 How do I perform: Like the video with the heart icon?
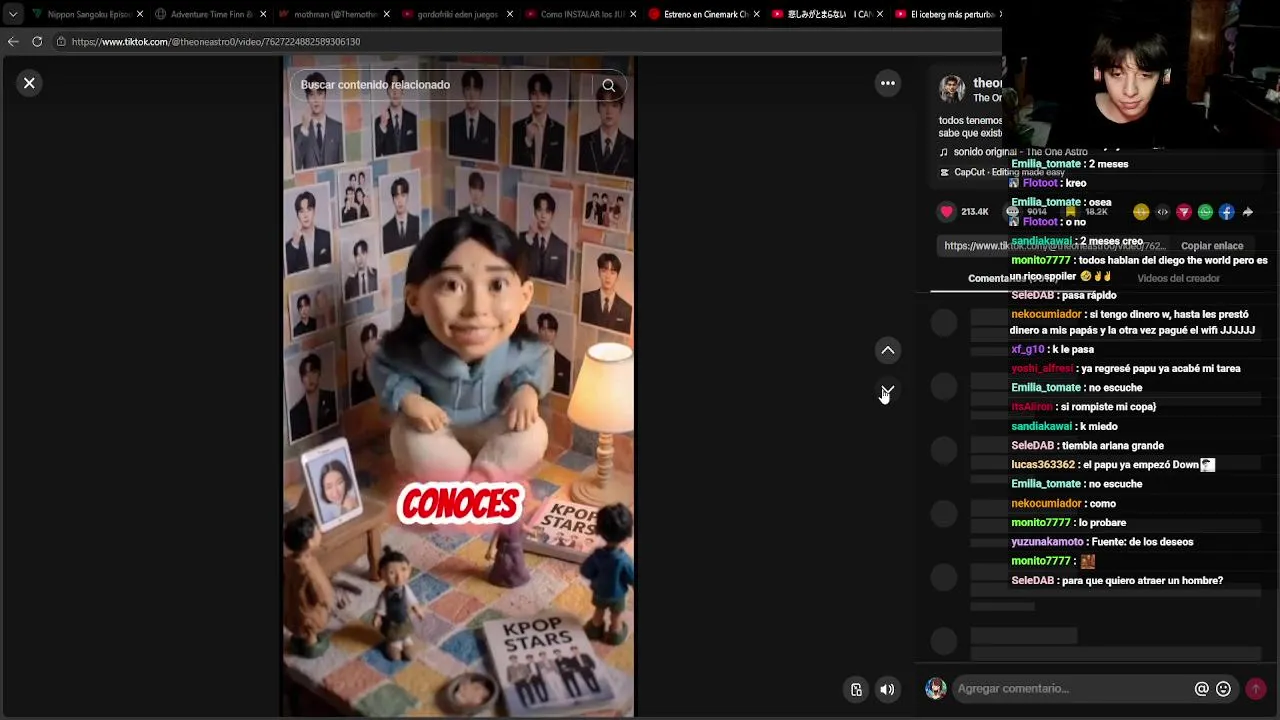tap(946, 212)
